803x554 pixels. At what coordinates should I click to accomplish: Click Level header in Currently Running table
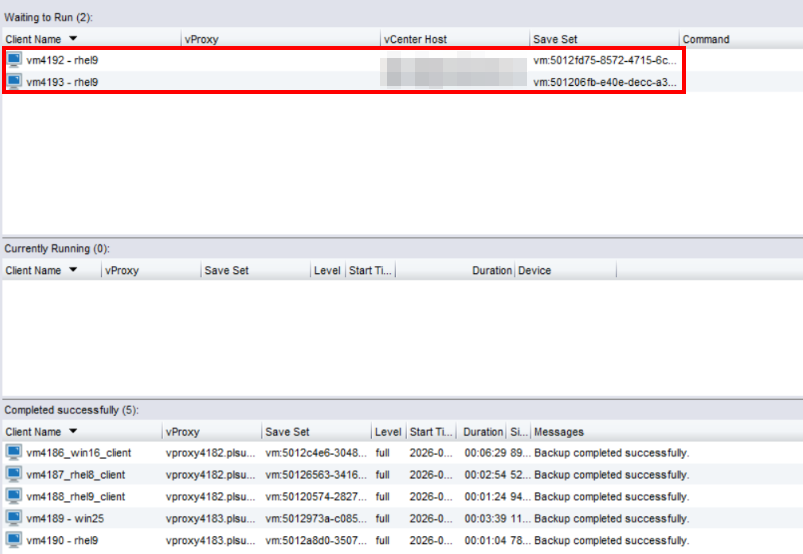(327, 270)
